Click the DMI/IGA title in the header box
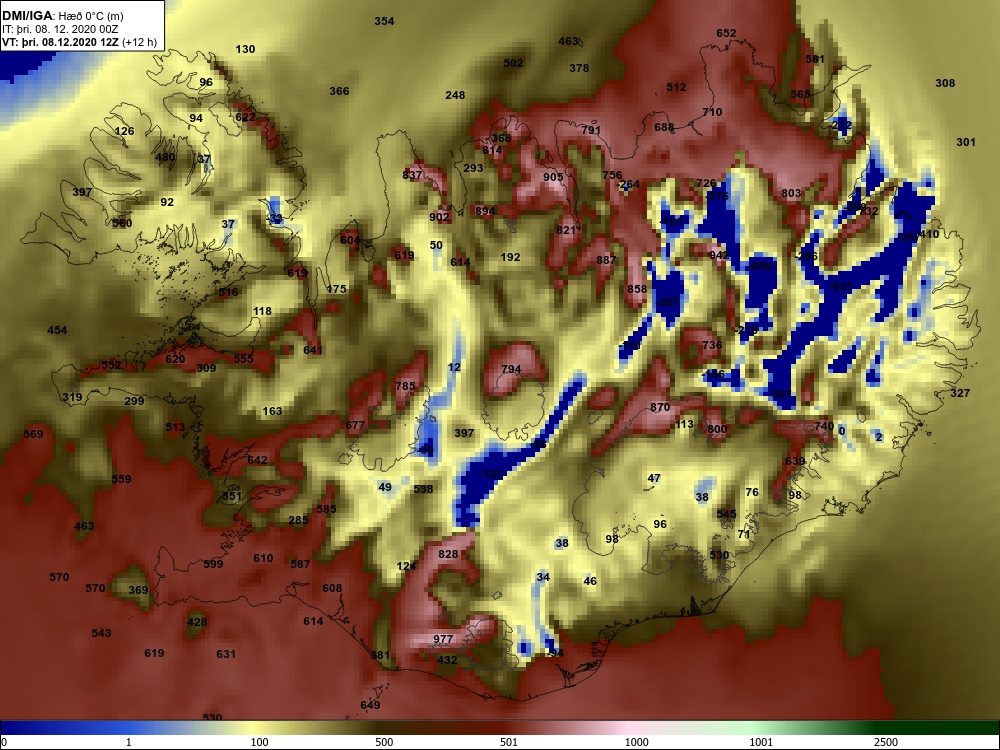Screen dimensions: 1000x750 coord(26,15)
